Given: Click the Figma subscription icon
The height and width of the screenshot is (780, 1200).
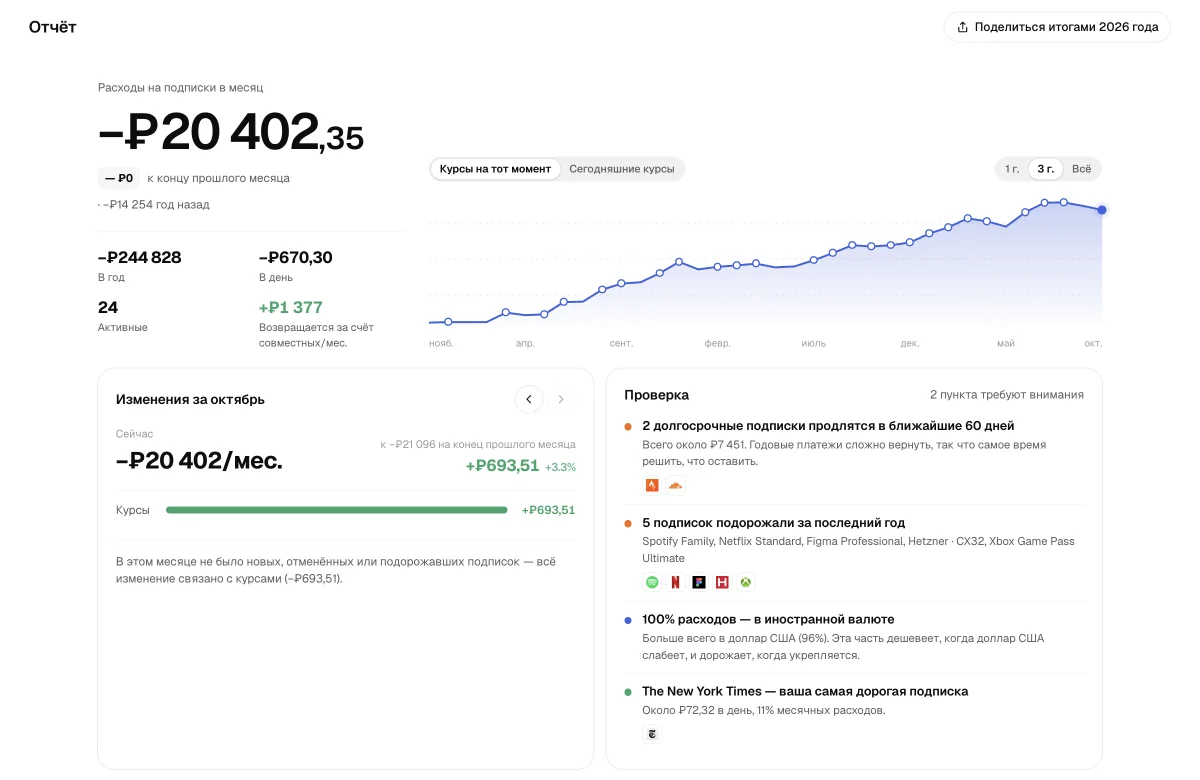Looking at the screenshot, I should click(699, 582).
